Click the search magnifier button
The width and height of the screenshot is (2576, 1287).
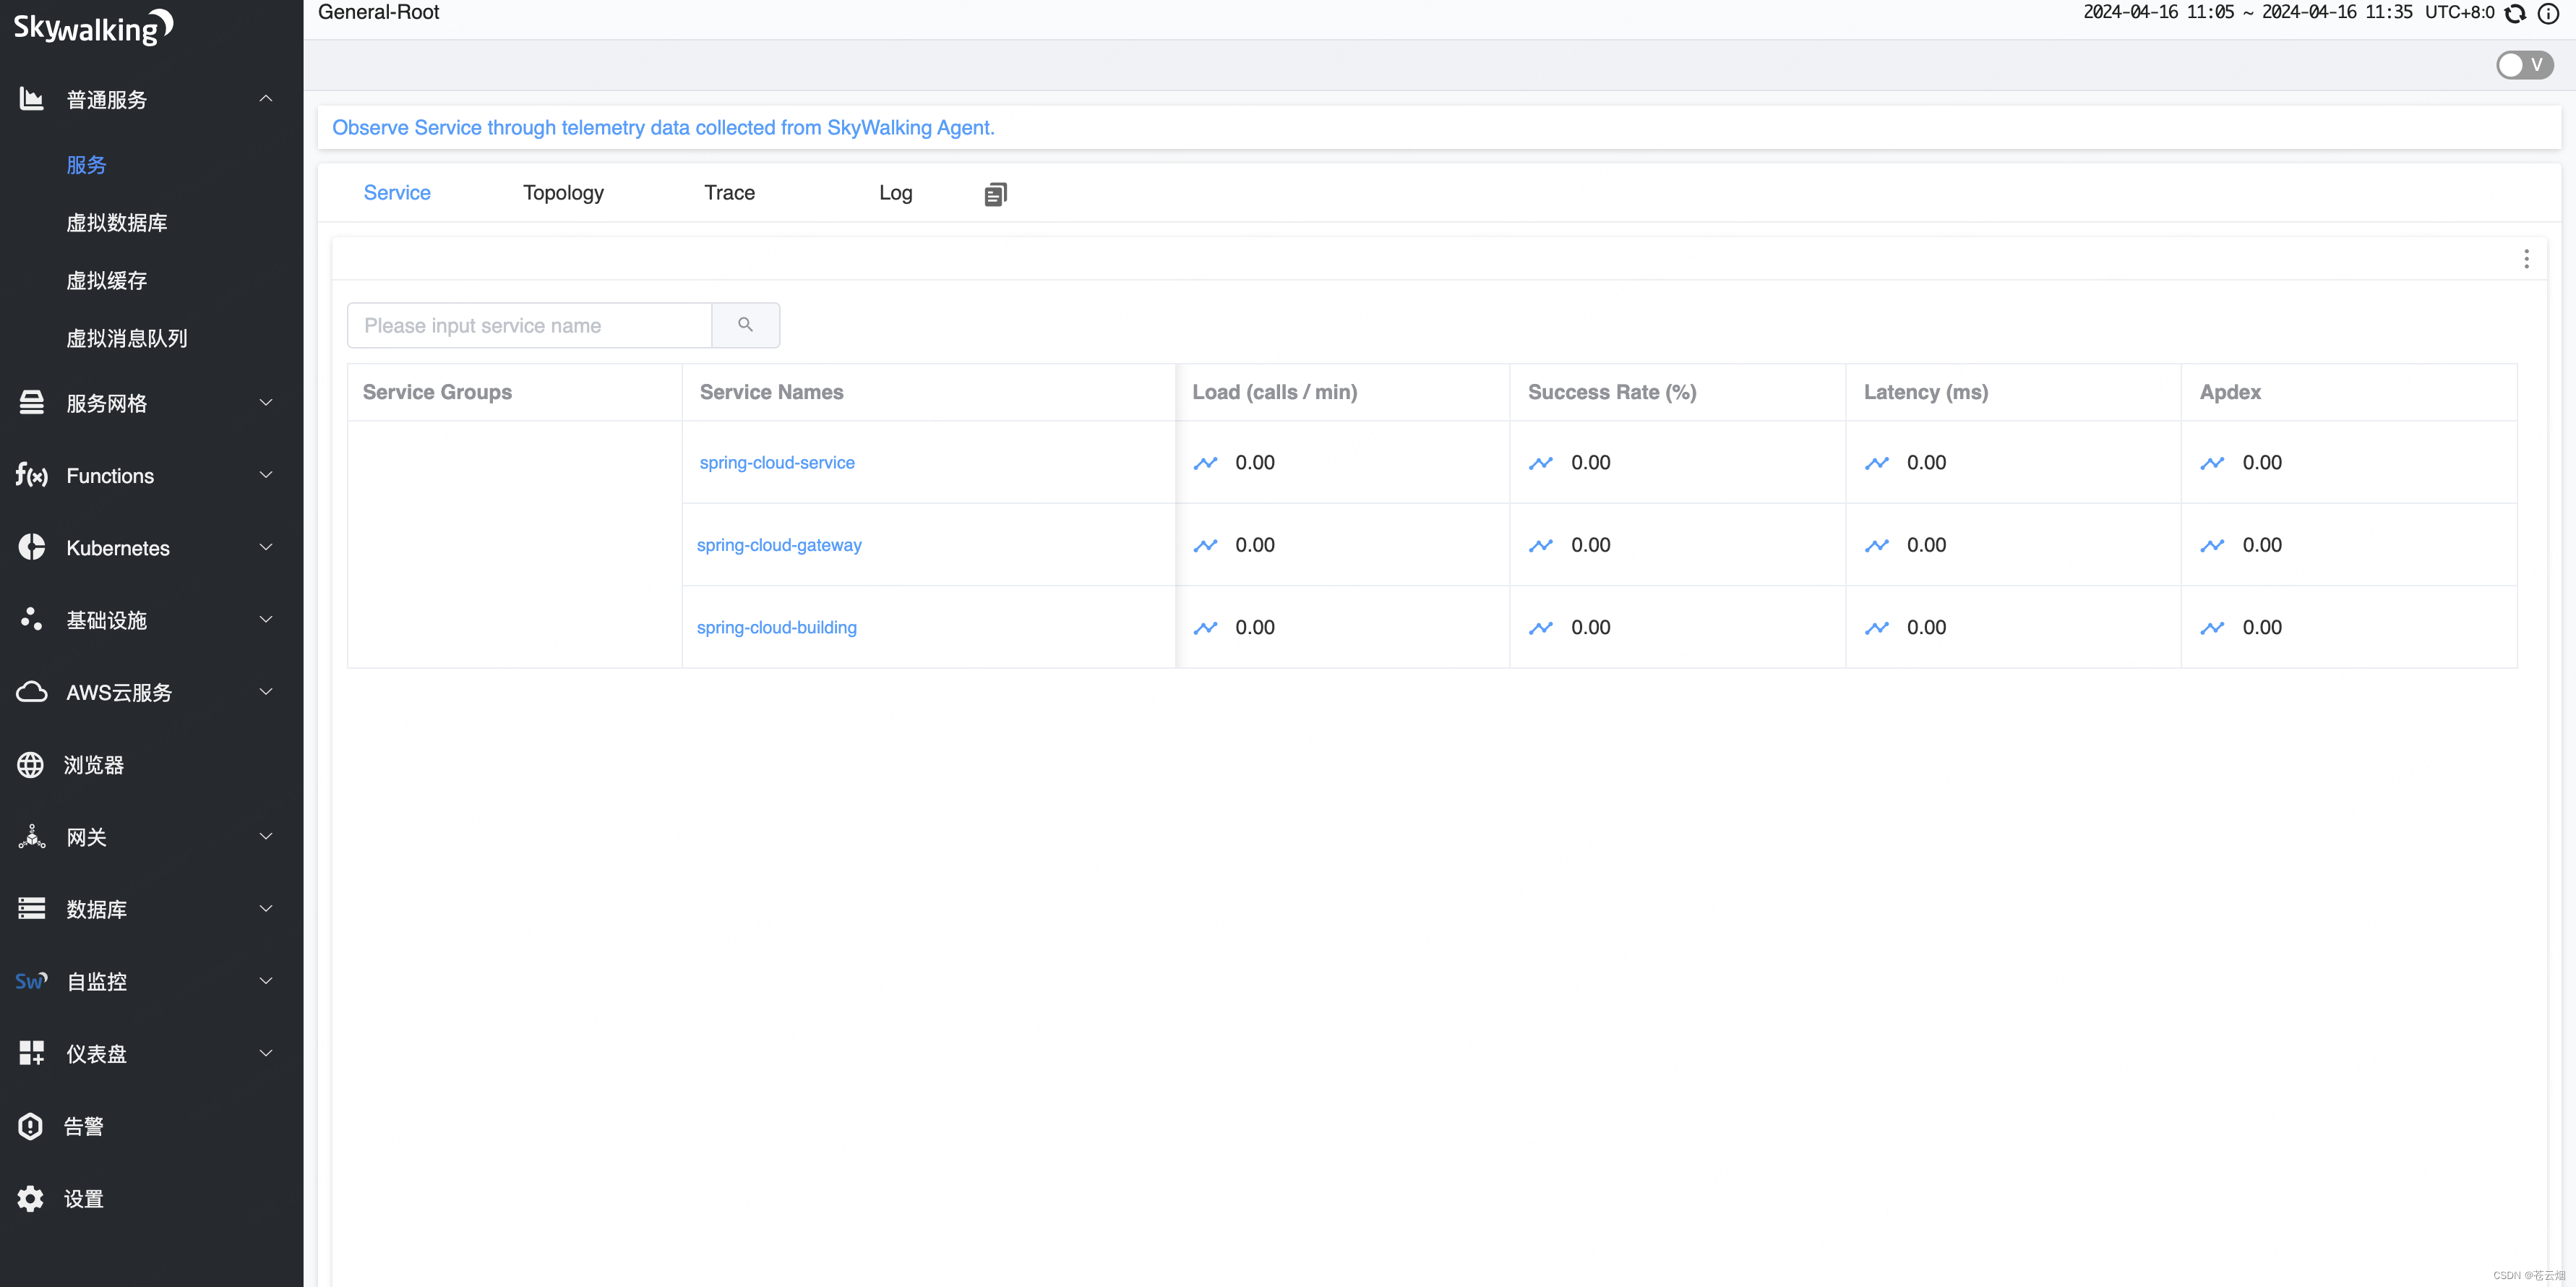coord(745,325)
